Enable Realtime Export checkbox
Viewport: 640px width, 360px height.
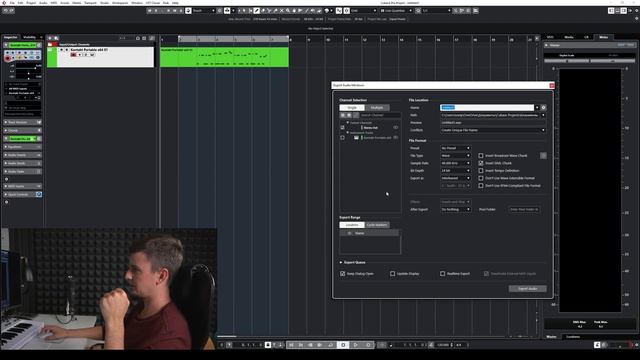(x=442, y=273)
